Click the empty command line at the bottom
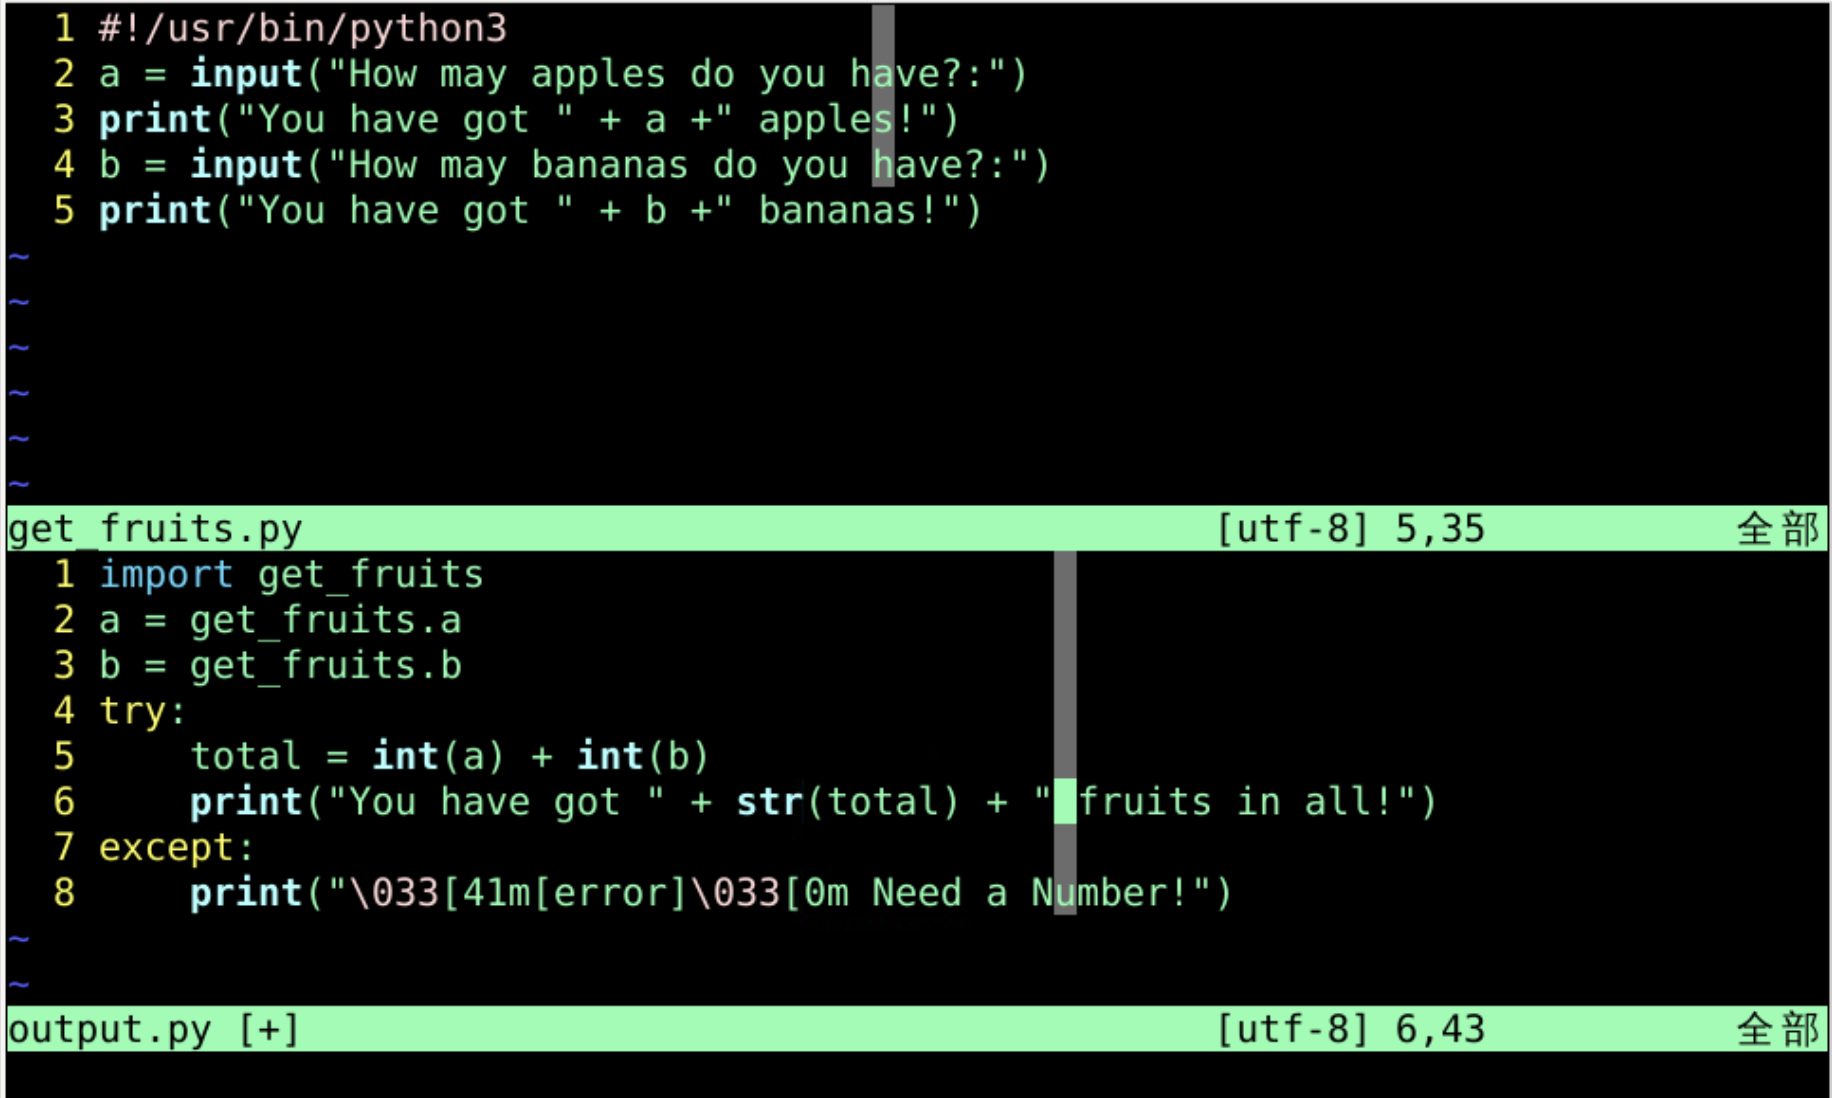 [900, 1076]
